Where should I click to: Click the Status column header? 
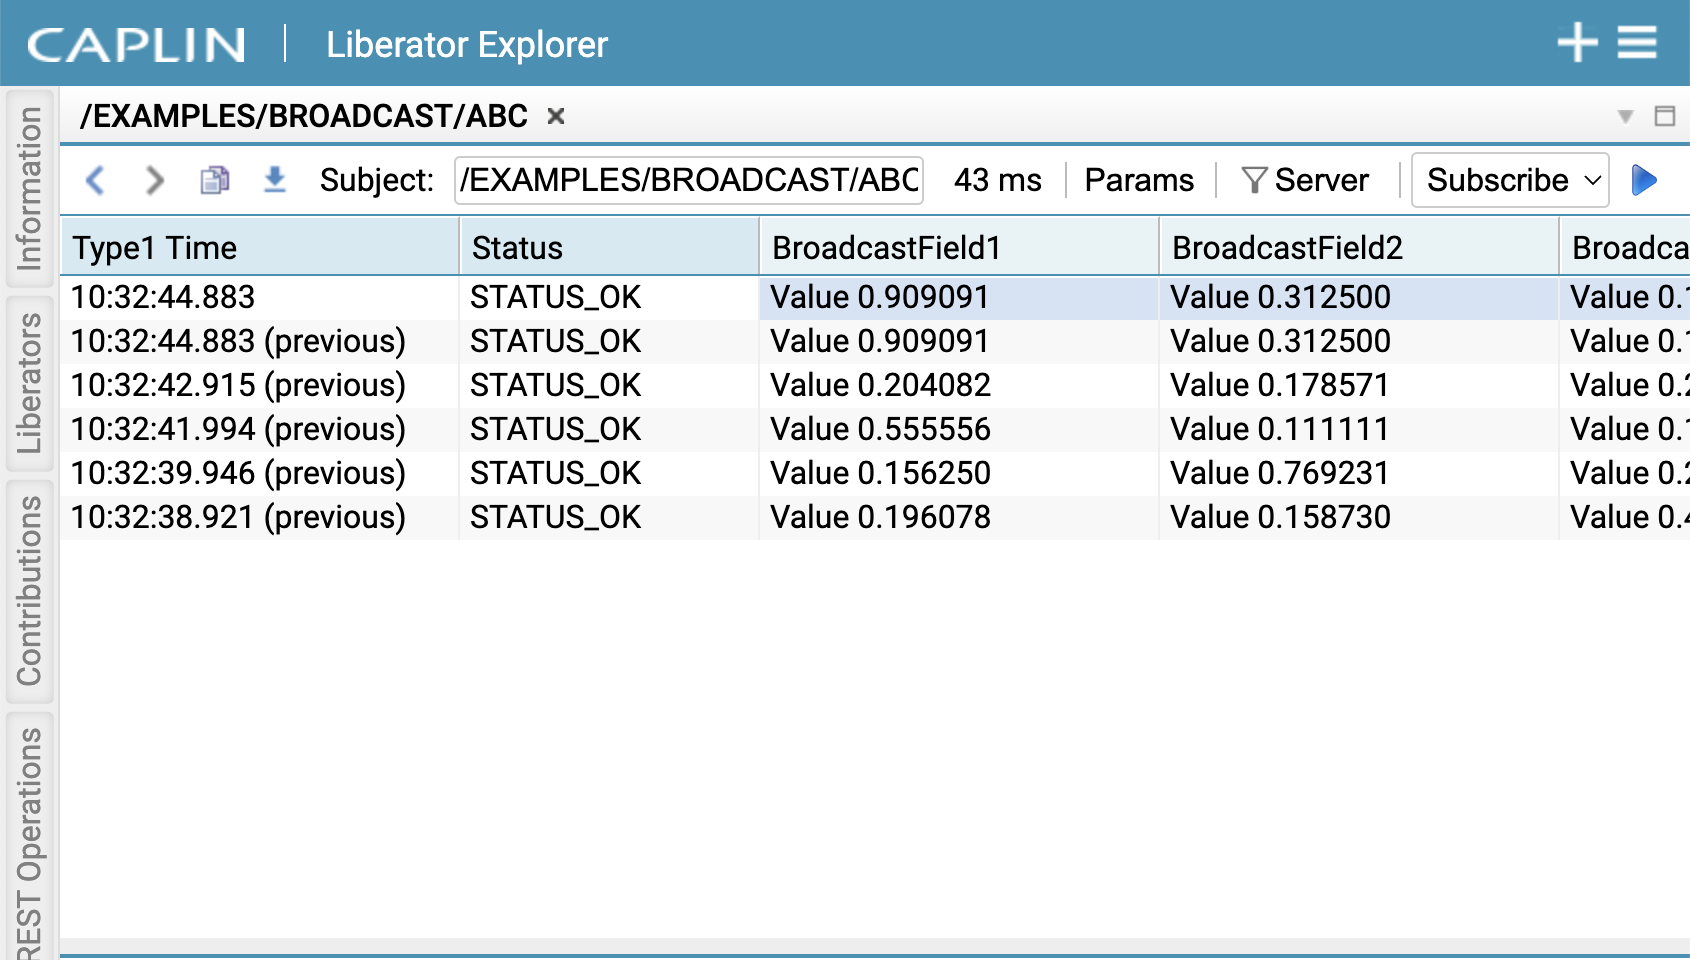pos(609,248)
